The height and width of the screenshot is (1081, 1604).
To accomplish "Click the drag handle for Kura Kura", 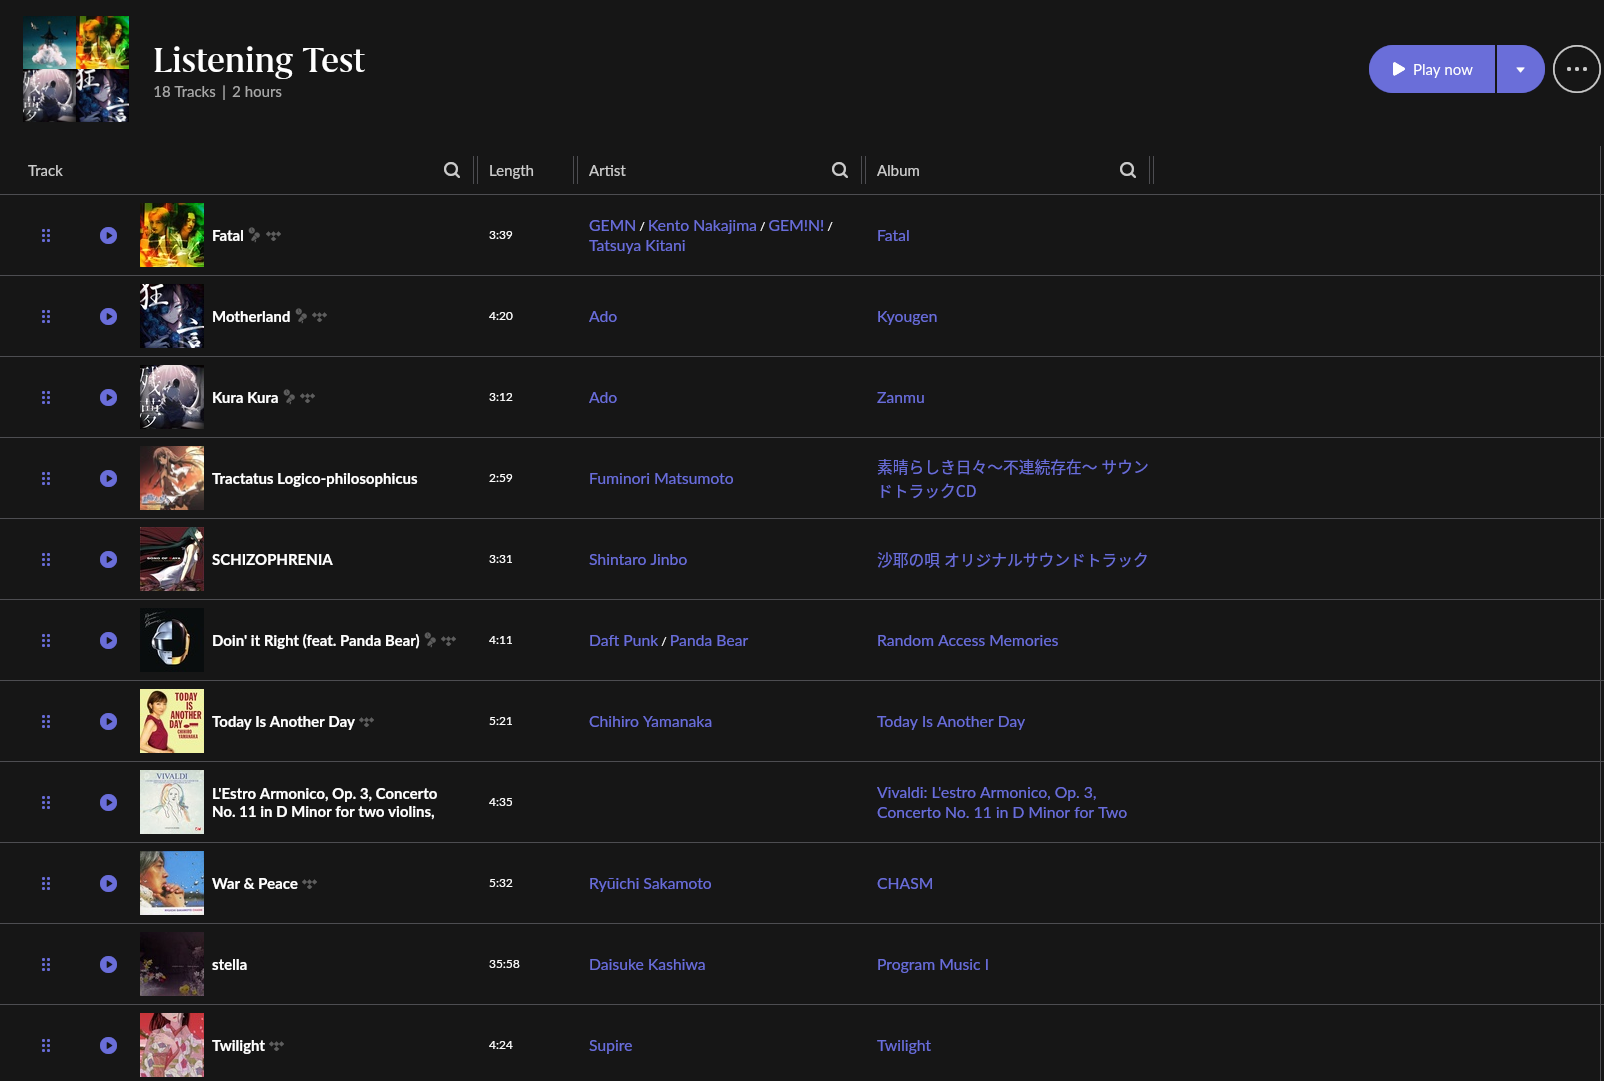I will coord(46,398).
